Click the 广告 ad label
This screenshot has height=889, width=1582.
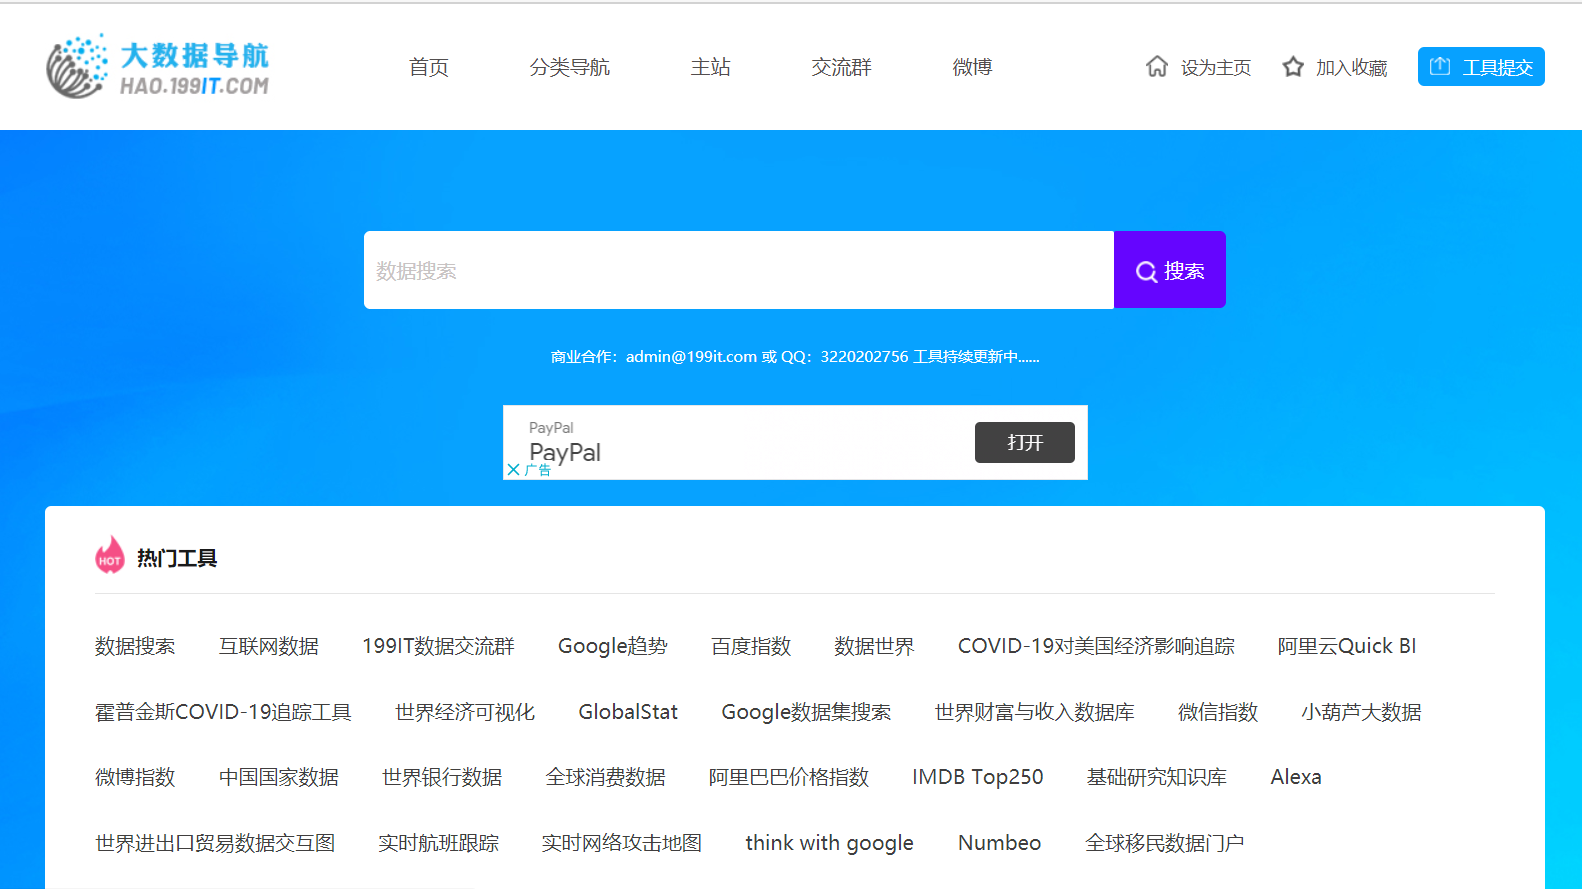(x=538, y=470)
